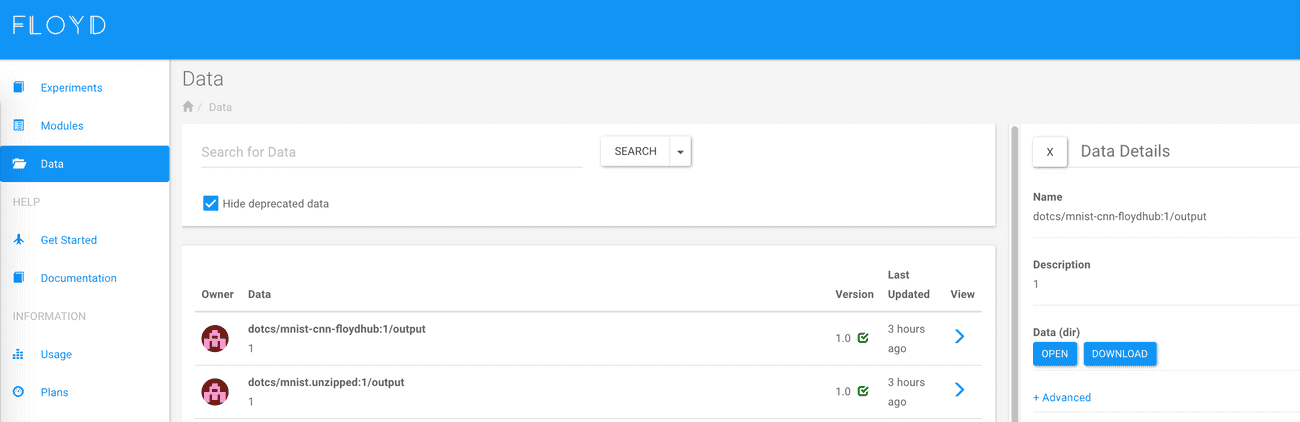The width and height of the screenshot is (1300, 422).
Task: Click version 1.0 of mnist-cnn-floydhub row
Action: tap(844, 338)
